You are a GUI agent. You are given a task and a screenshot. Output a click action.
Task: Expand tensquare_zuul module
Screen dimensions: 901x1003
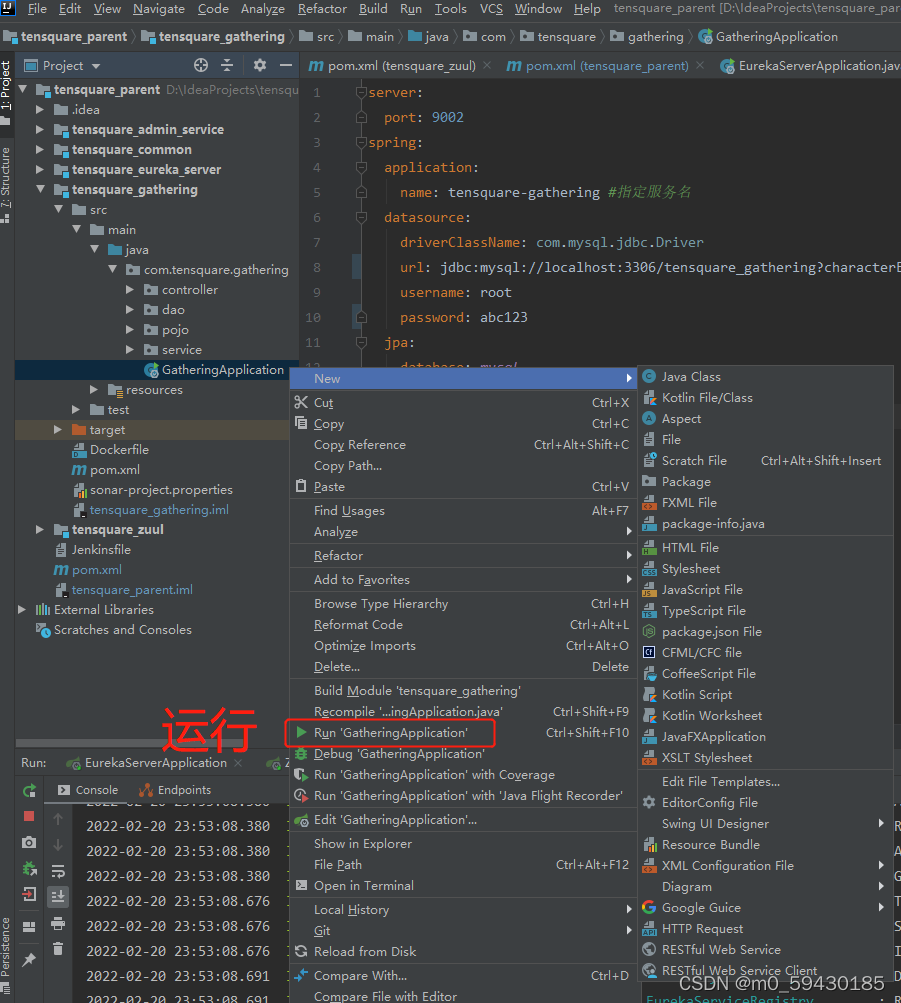40,530
